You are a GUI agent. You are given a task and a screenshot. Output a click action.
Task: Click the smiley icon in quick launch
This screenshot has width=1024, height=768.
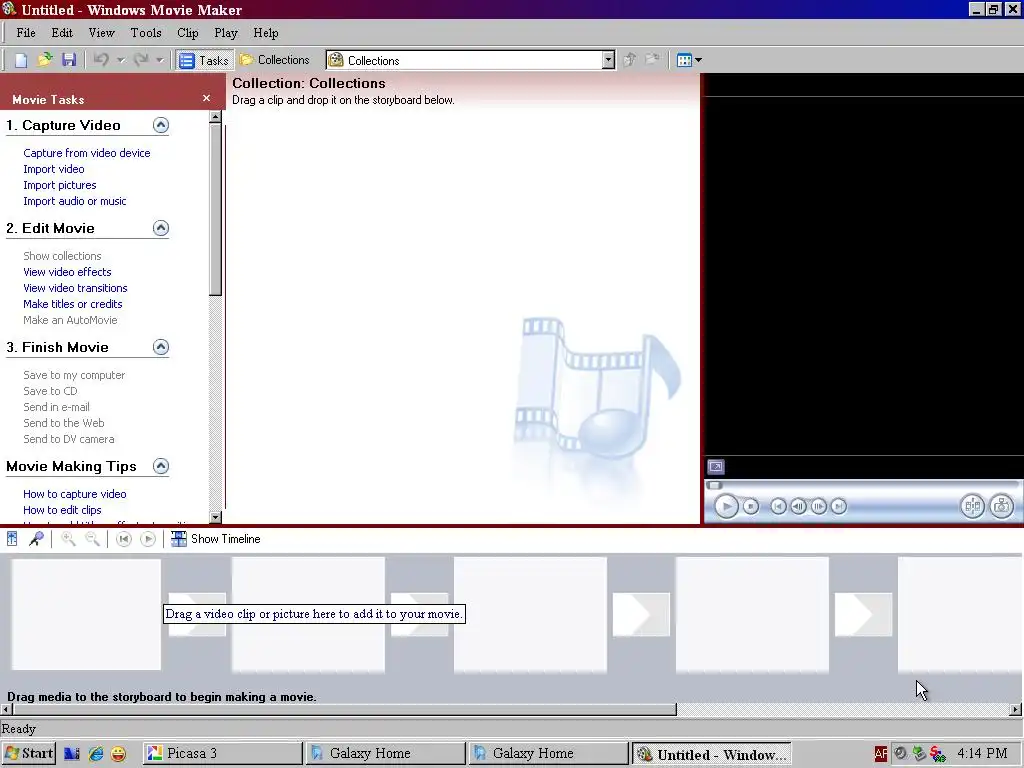coord(118,754)
